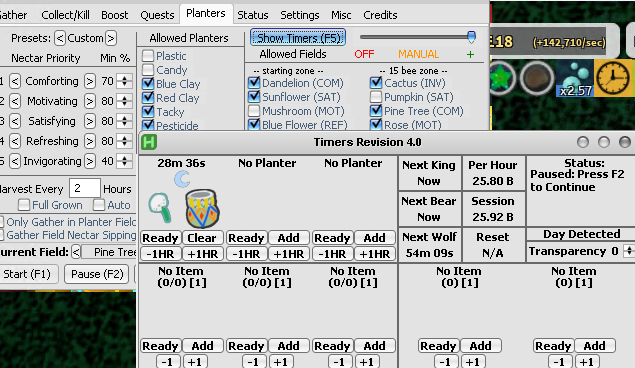Screen dimensions: 635x368
Task: Click +1HR under first planter
Action: (x=202, y=254)
